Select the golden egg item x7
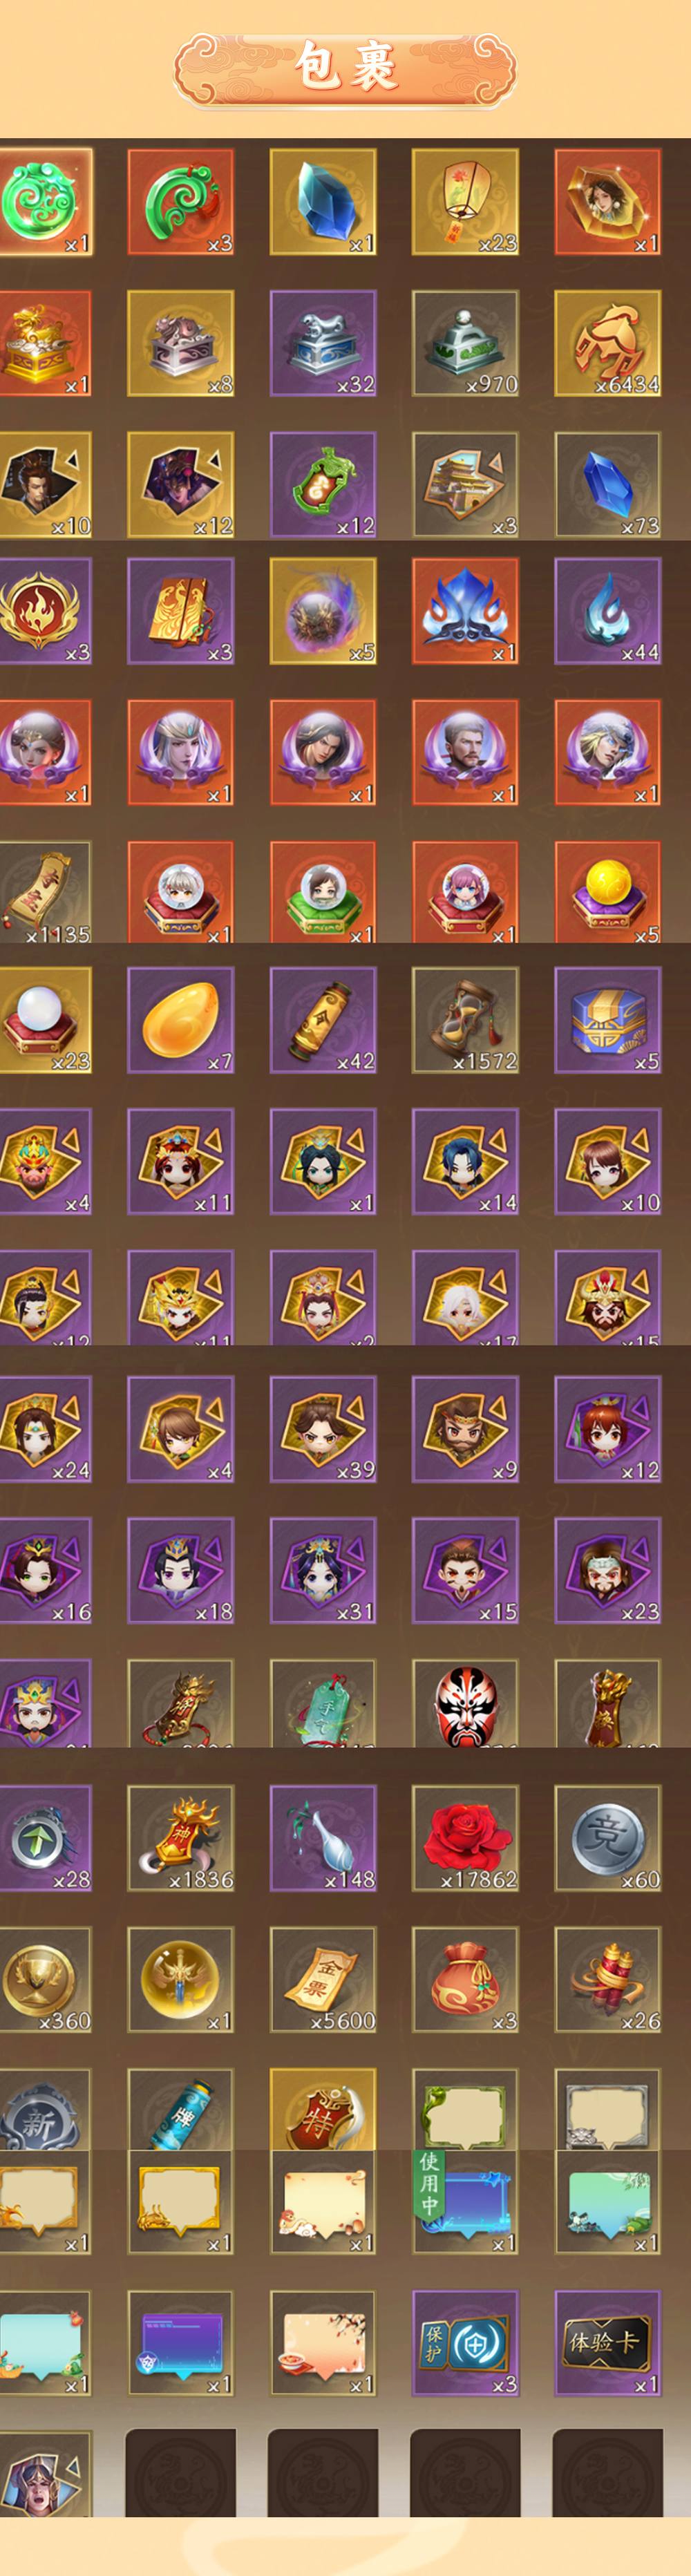 [x=181, y=1020]
